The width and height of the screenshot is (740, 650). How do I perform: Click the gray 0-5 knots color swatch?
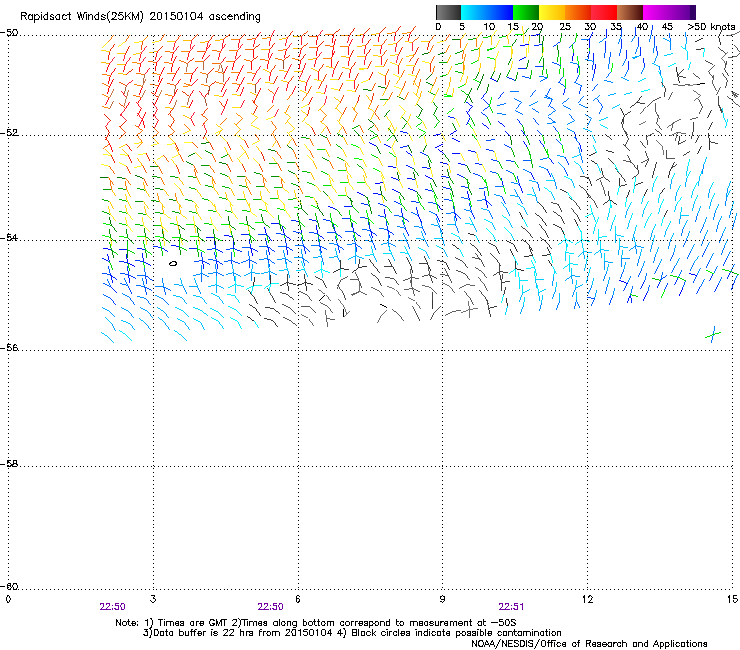pyautogui.click(x=448, y=12)
